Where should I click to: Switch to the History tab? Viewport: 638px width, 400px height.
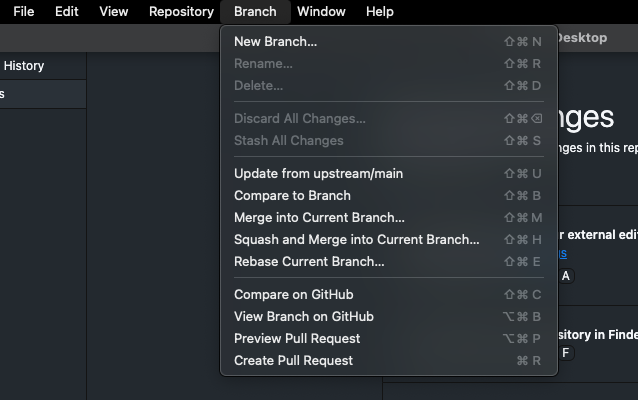coord(24,66)
